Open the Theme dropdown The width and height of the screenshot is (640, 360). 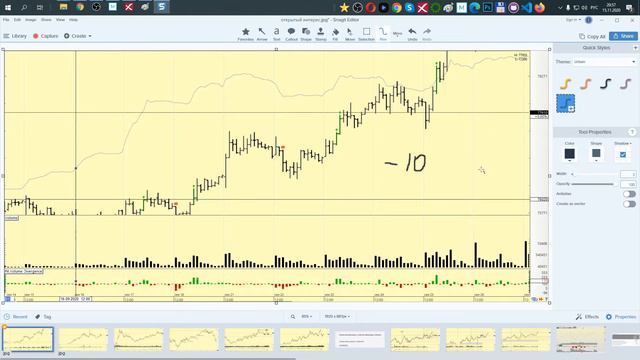coord(604,62)
